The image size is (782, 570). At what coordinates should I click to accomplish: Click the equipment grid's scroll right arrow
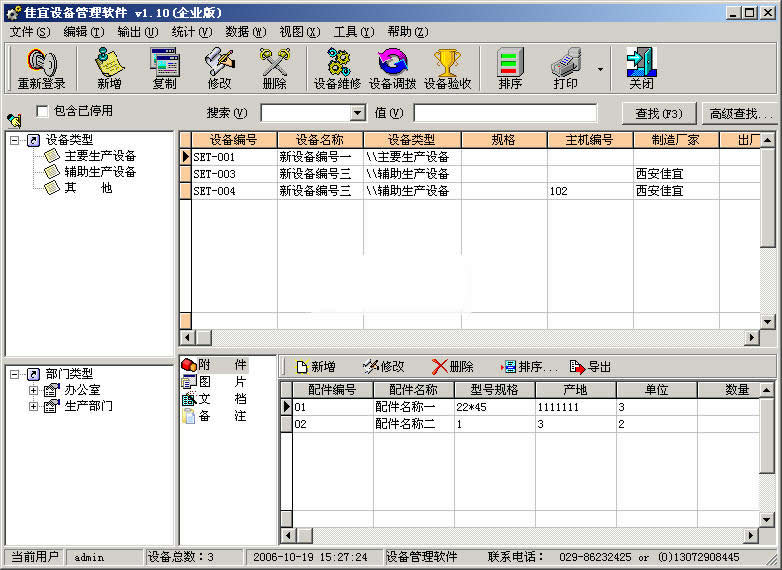pyautogui.click(x=752, y=338)
